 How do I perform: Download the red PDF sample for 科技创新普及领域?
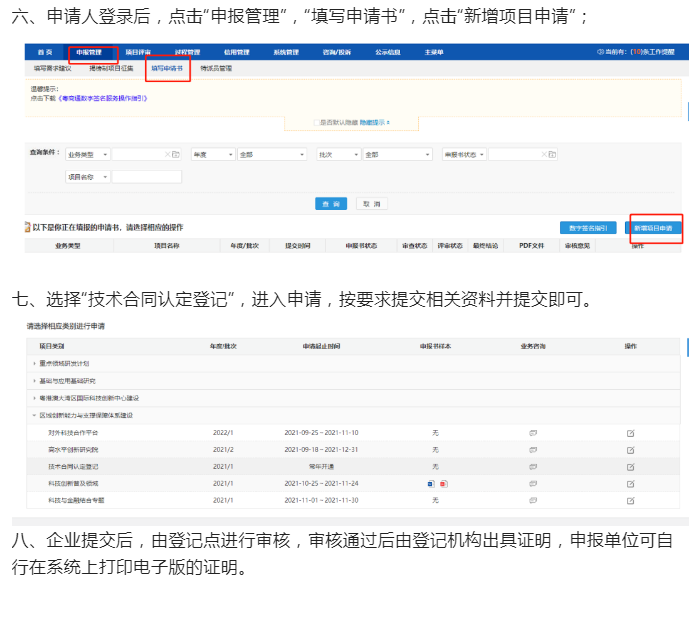tap(443, 483)
